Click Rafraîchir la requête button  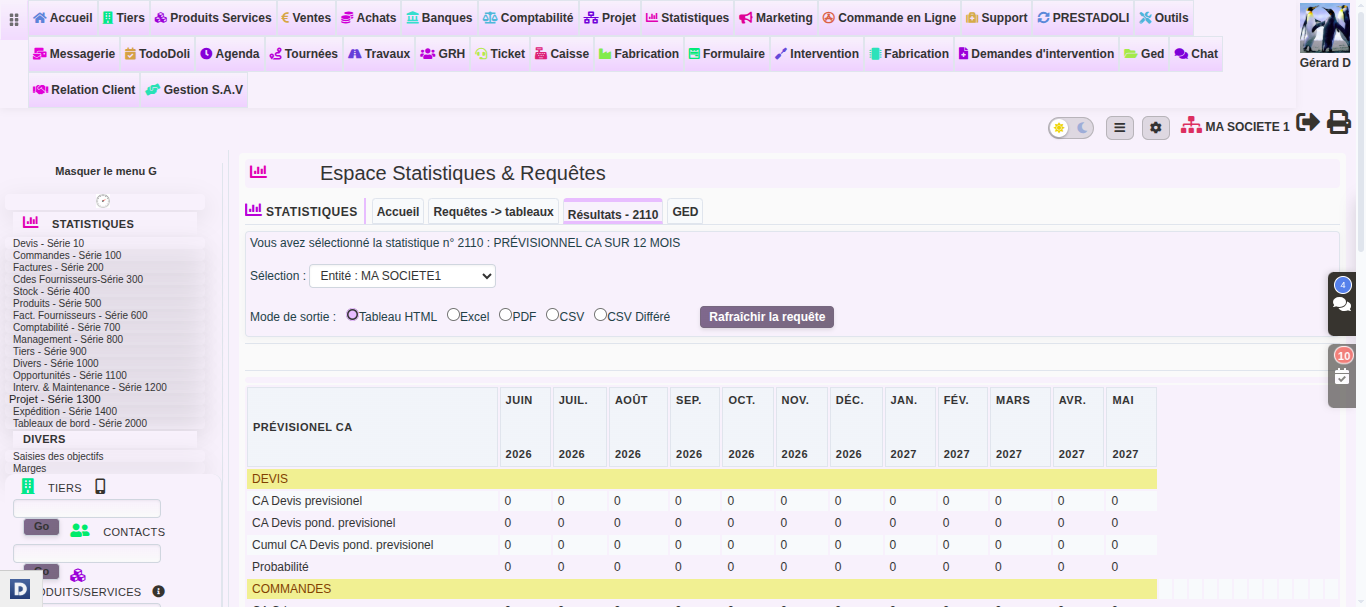[767, 317]
